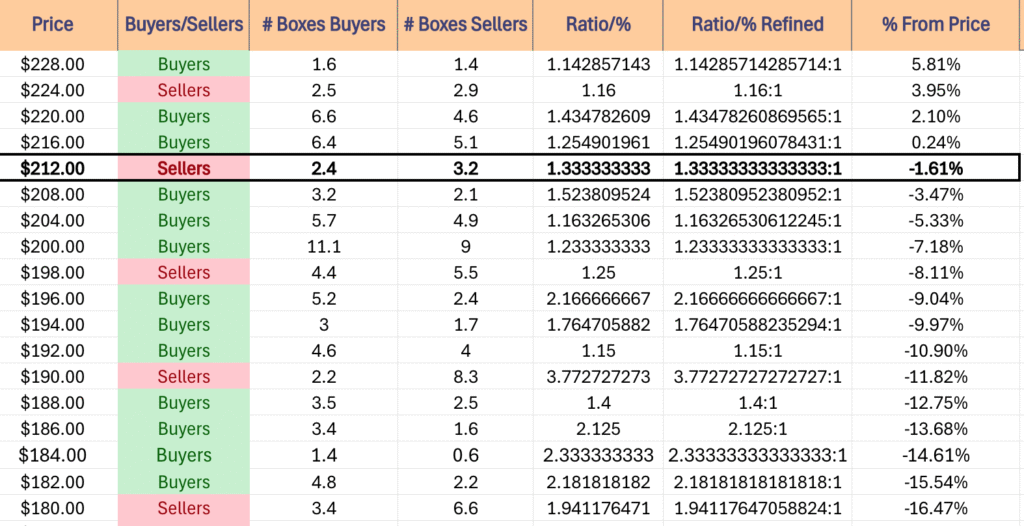Image resolution: width=1024 pixels, height=526 pixels.
Task: Select the # Boxes Sellers header cell
Action: tap(465, 25)
